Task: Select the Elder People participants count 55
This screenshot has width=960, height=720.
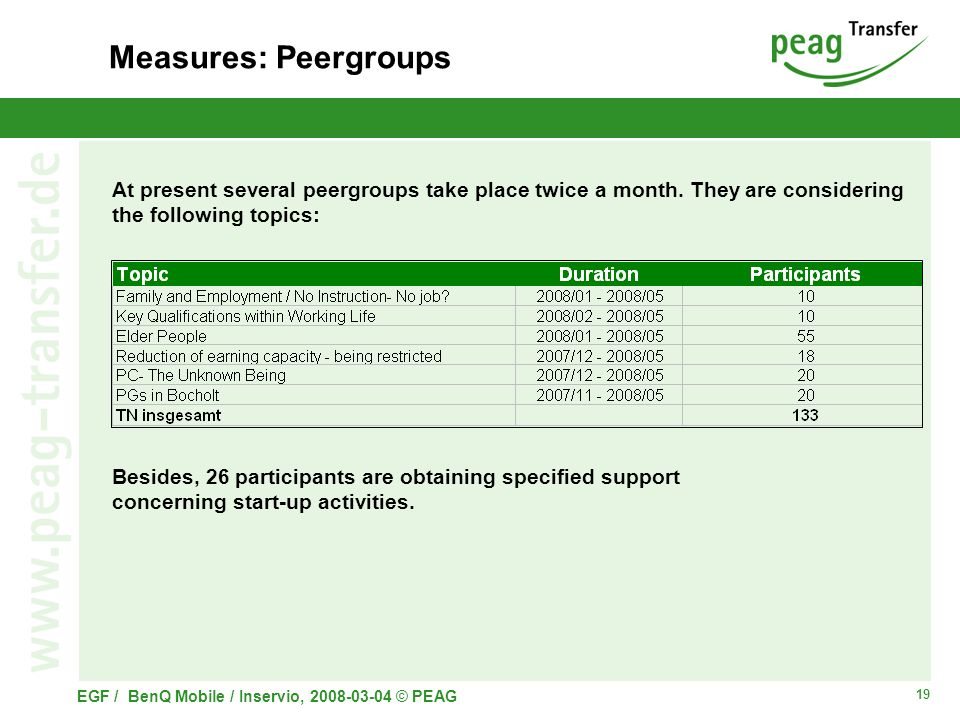Action: pos(805,336)
